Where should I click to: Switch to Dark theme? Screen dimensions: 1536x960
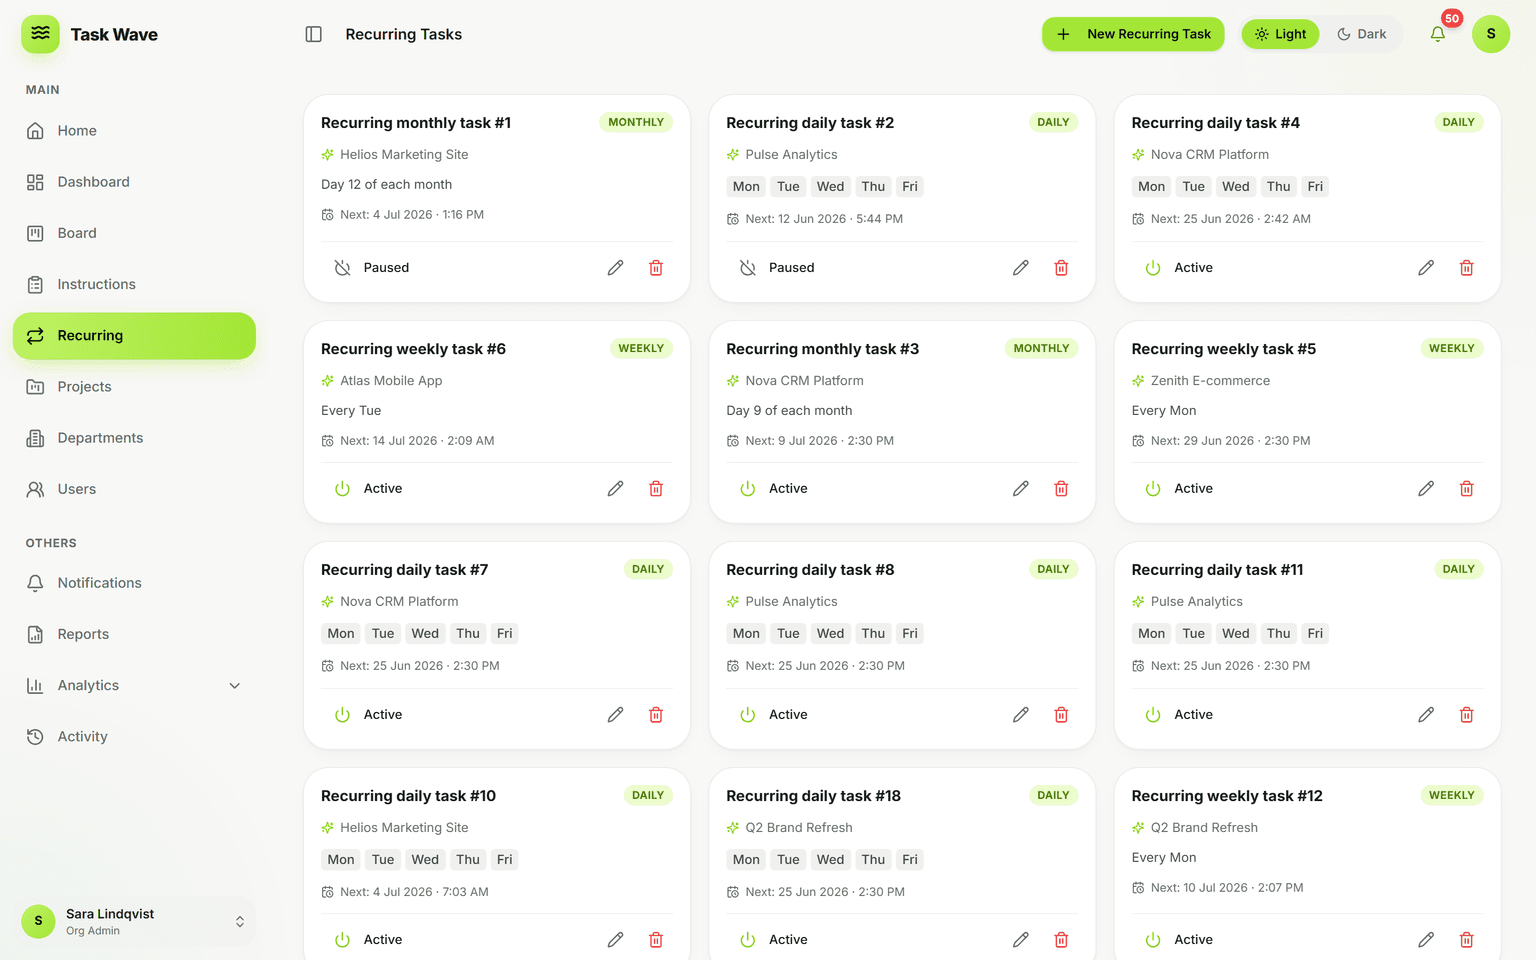[x=1361, y=34]
